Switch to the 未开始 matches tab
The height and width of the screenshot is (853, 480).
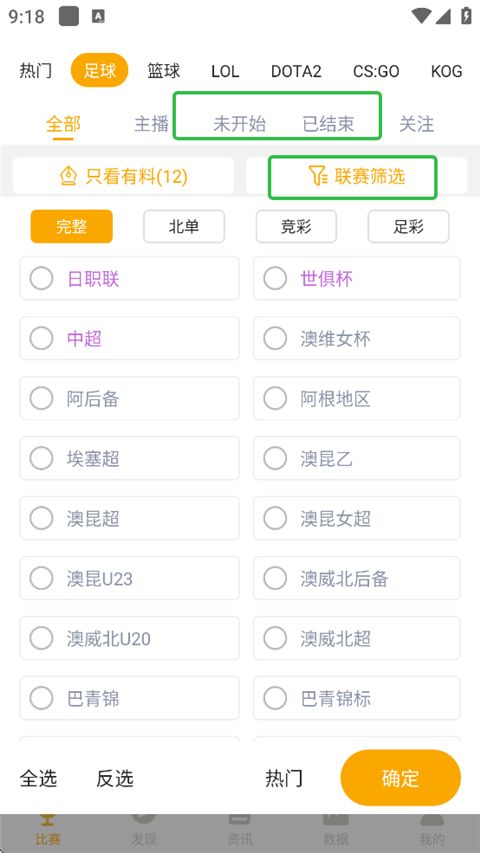click(239, 124)
